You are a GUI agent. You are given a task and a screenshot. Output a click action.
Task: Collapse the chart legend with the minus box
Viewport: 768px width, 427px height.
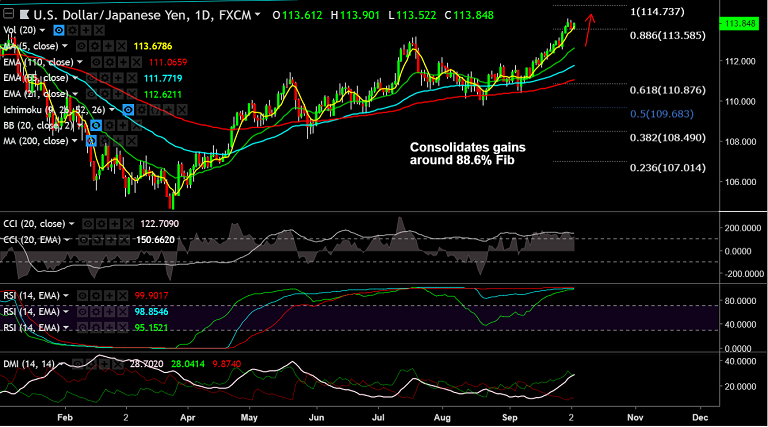[x=9, y=14]
